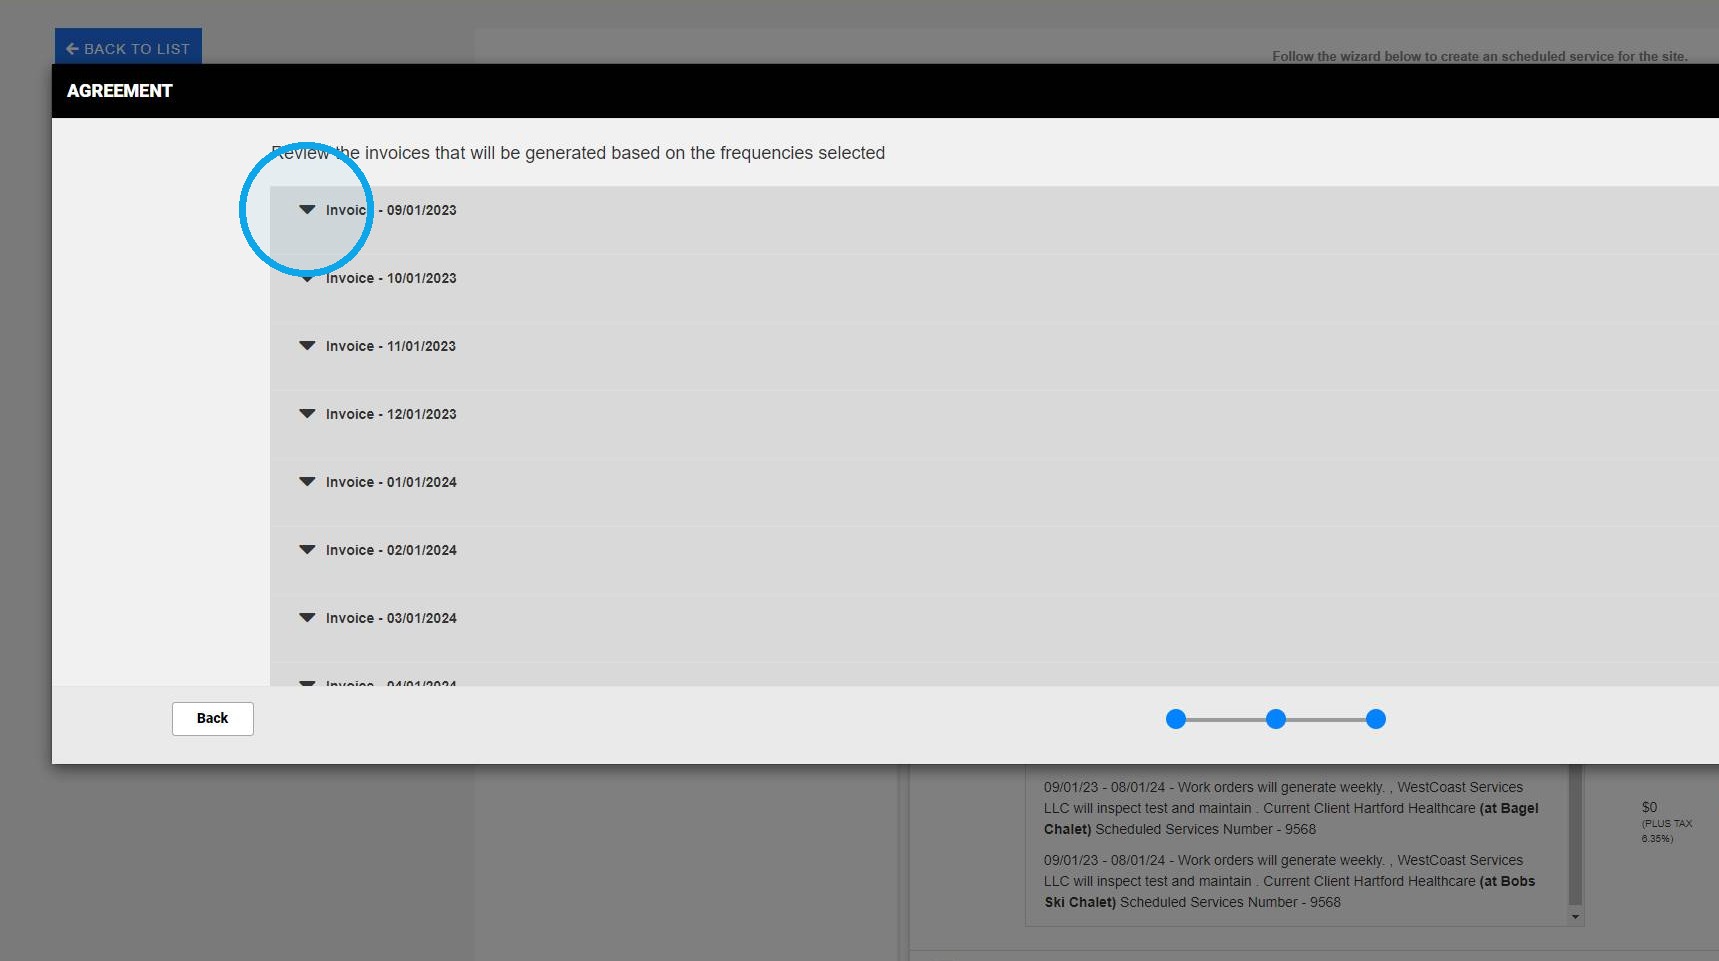This screenshot has width=1719, height=961.
Task: Open the Invoice - 09/01/2023 row label
Action: (391, 210)
